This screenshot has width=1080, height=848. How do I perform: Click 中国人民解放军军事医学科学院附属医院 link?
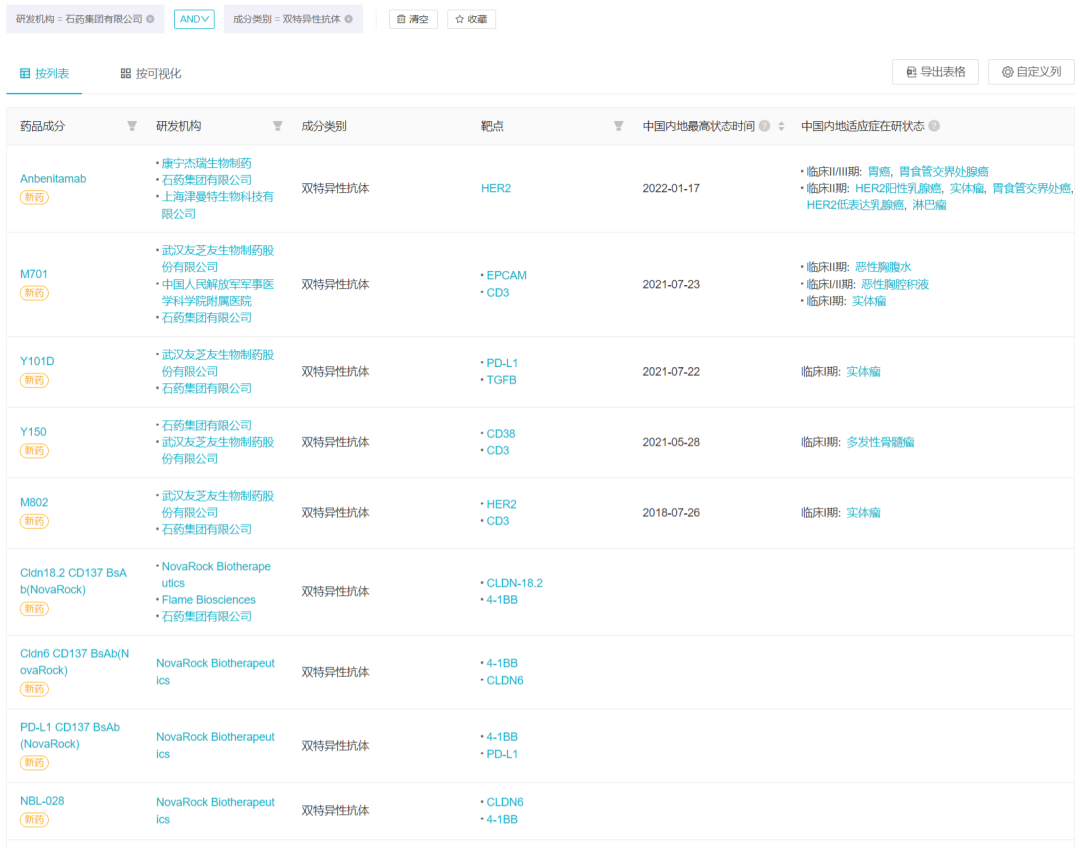click(218, 293)
